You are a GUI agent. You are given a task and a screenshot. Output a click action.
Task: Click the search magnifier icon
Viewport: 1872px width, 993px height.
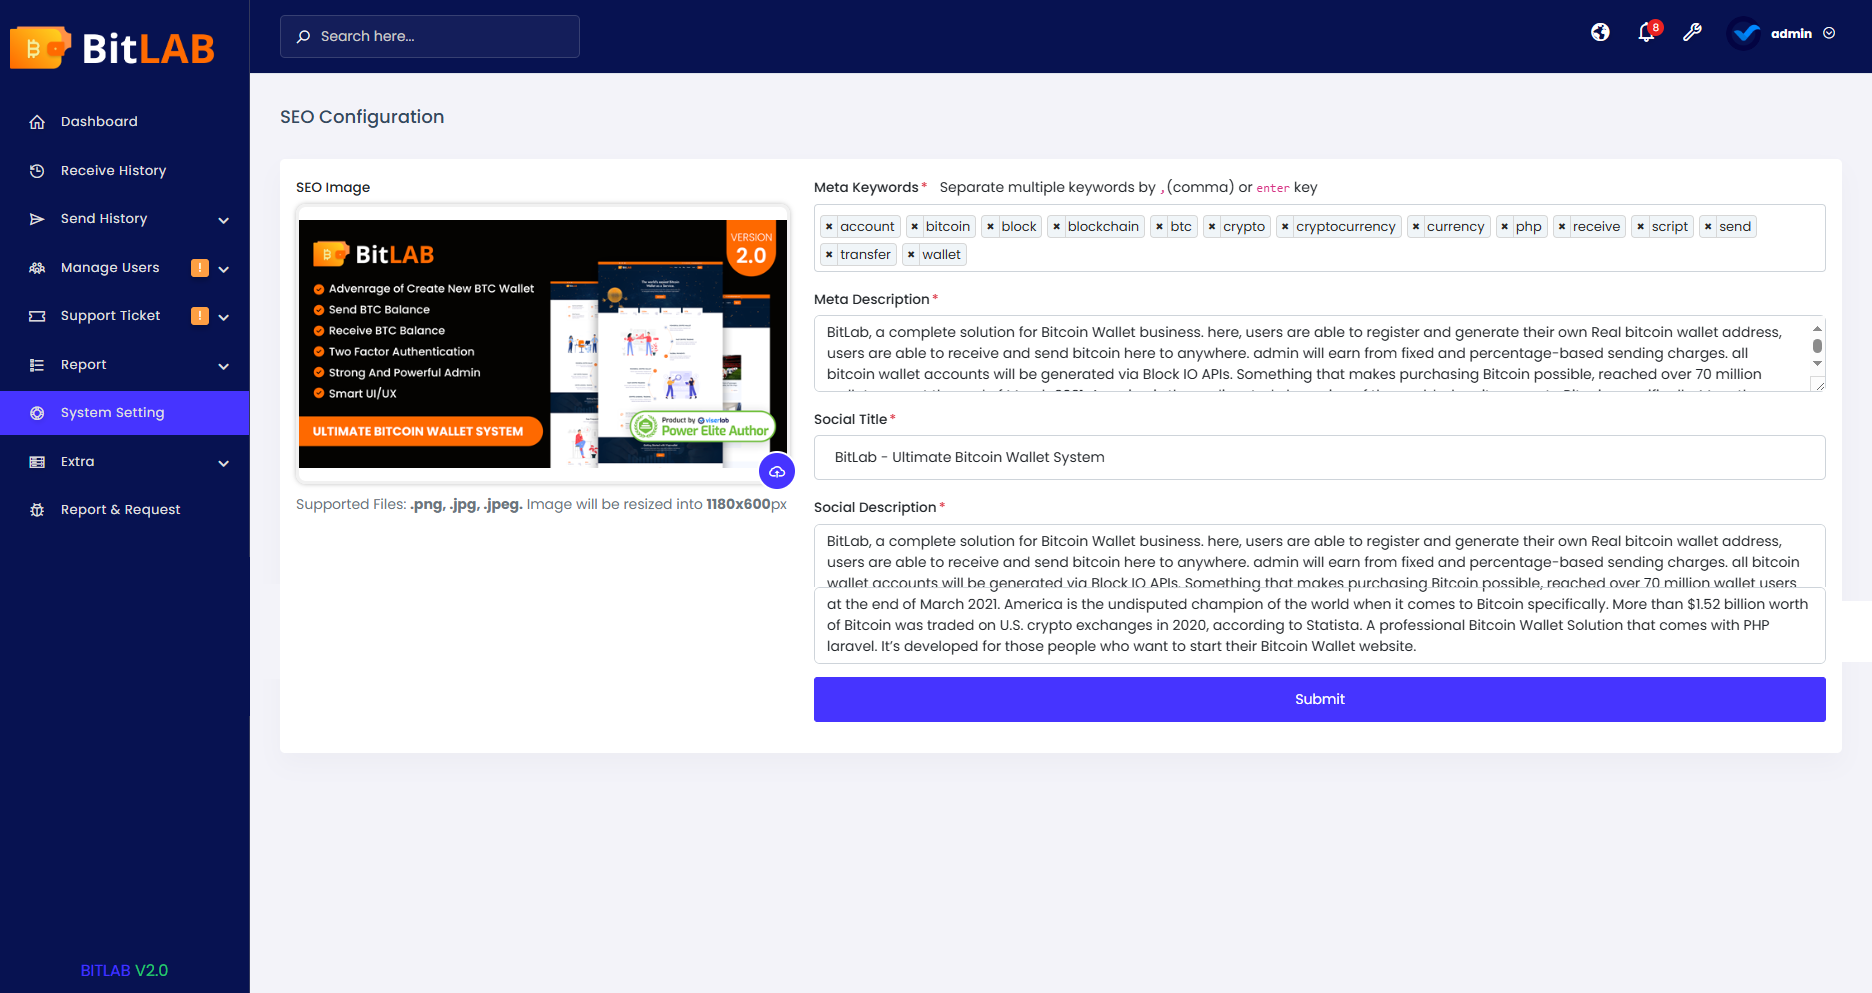303,36
